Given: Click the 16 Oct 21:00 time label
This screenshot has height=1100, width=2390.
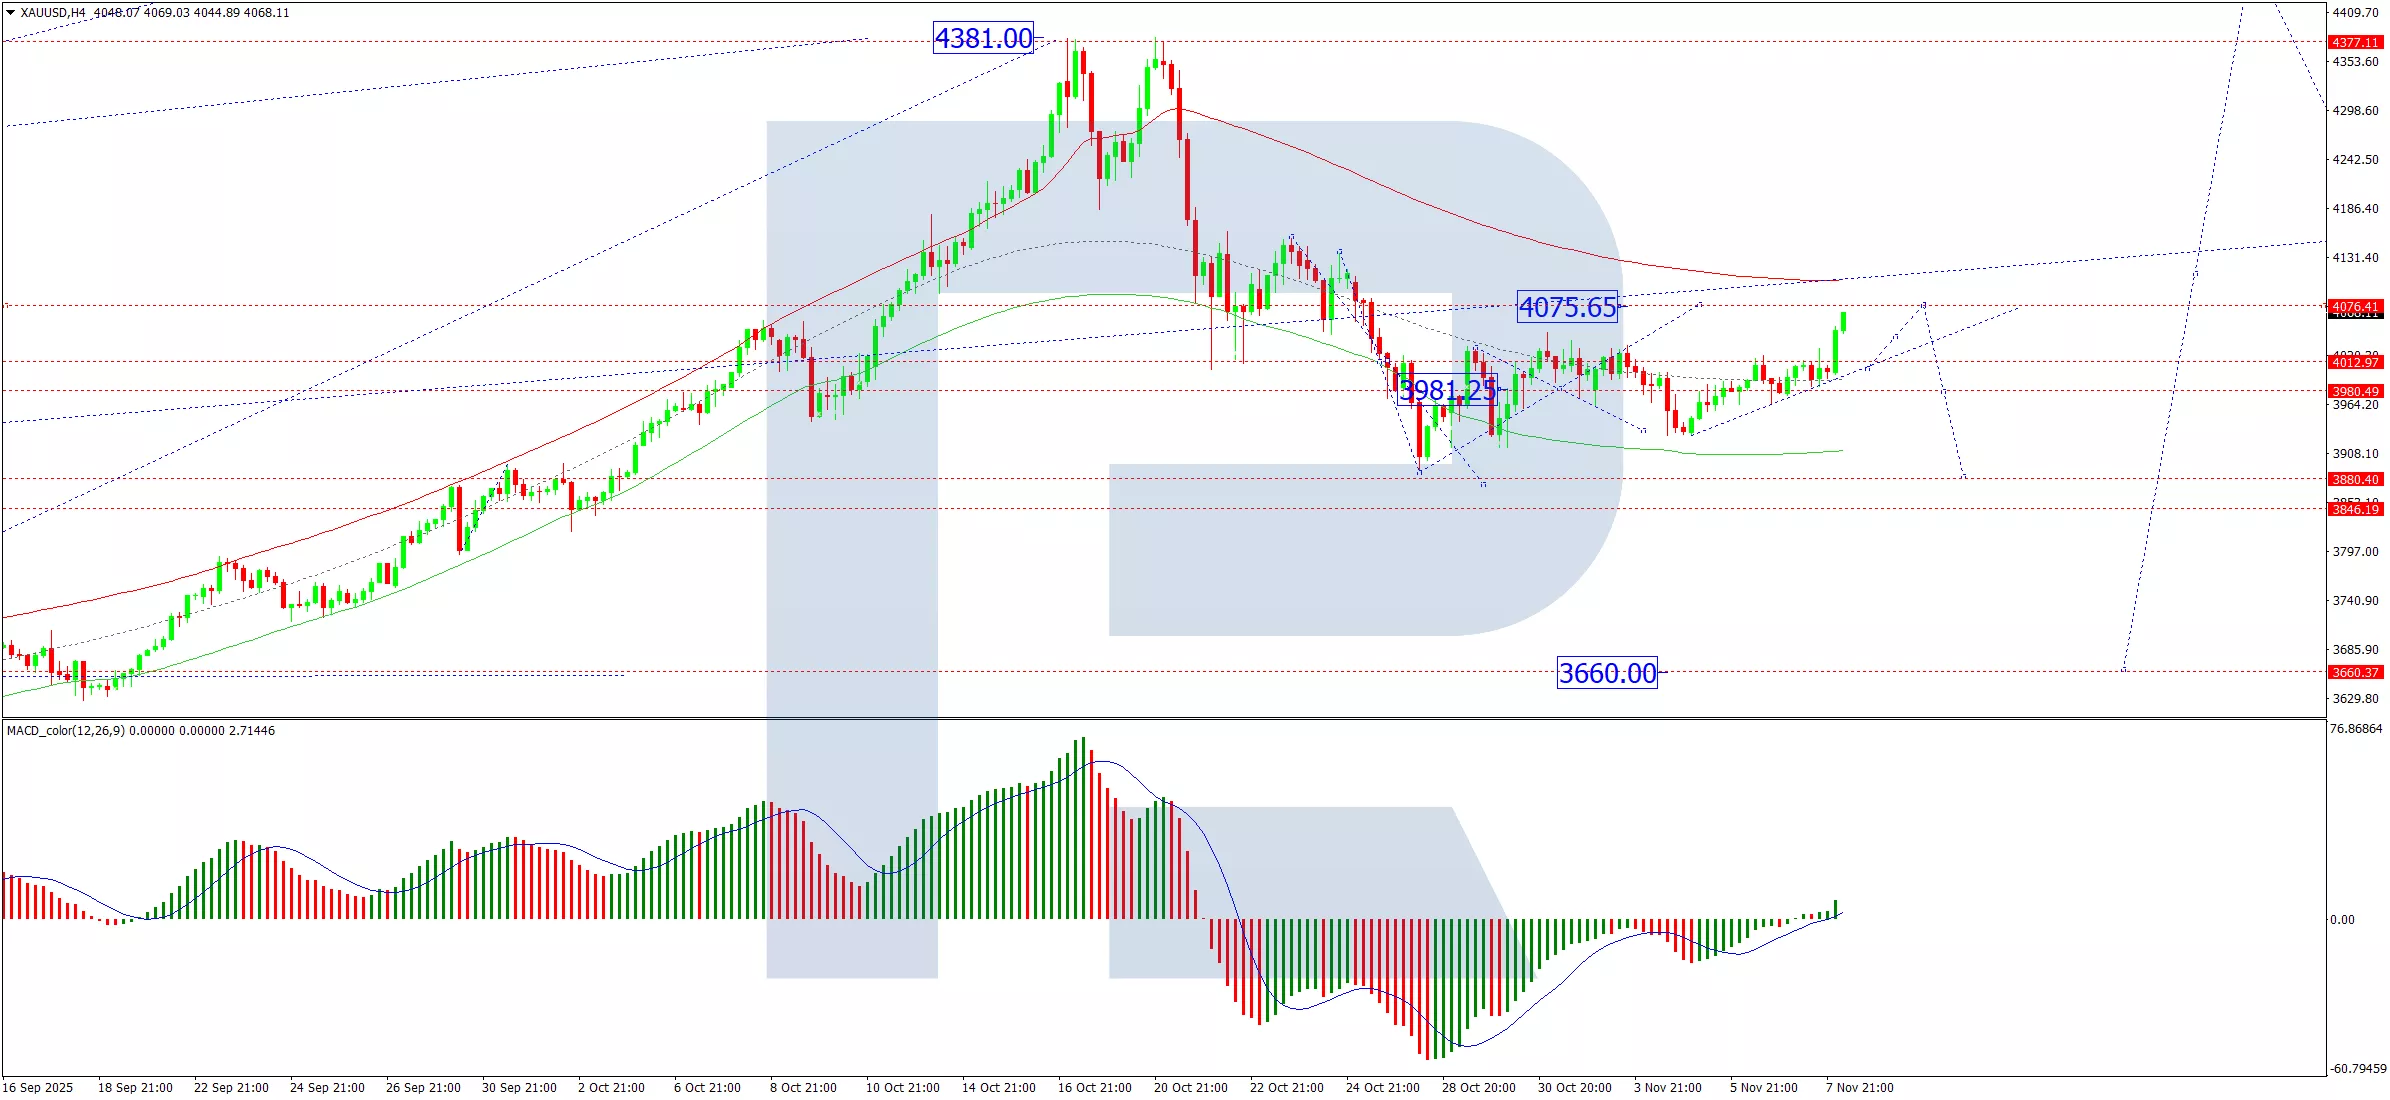Looking at the screenshot, I should 1094,1087.
